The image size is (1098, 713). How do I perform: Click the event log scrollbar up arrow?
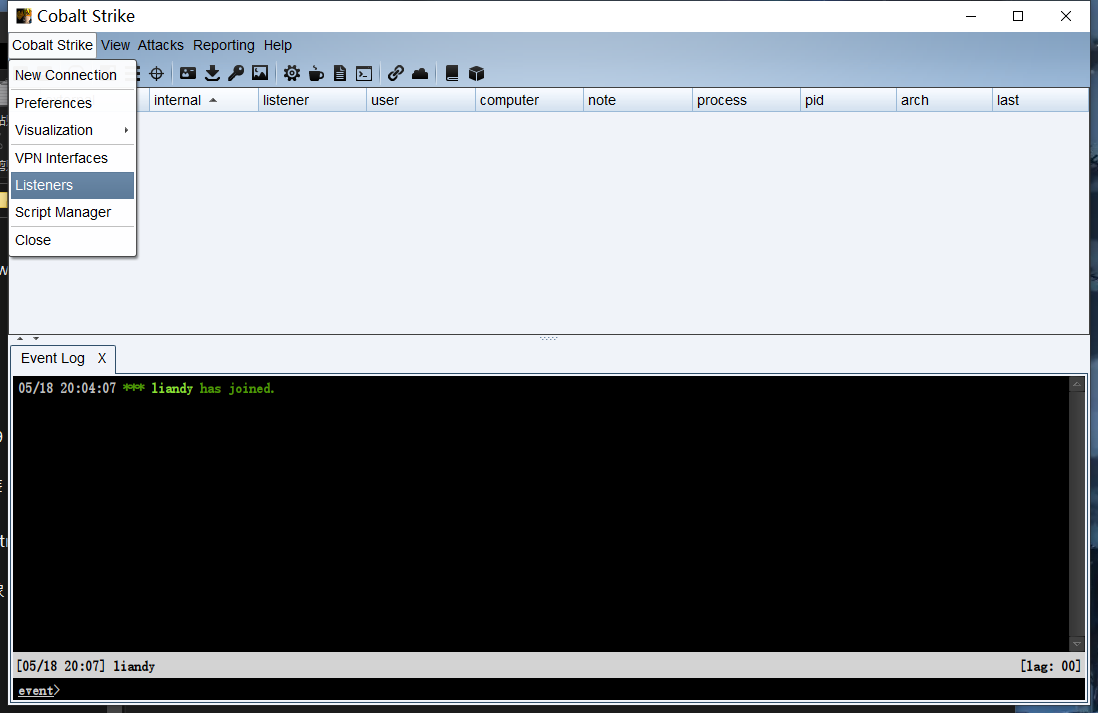point(1077,384)
